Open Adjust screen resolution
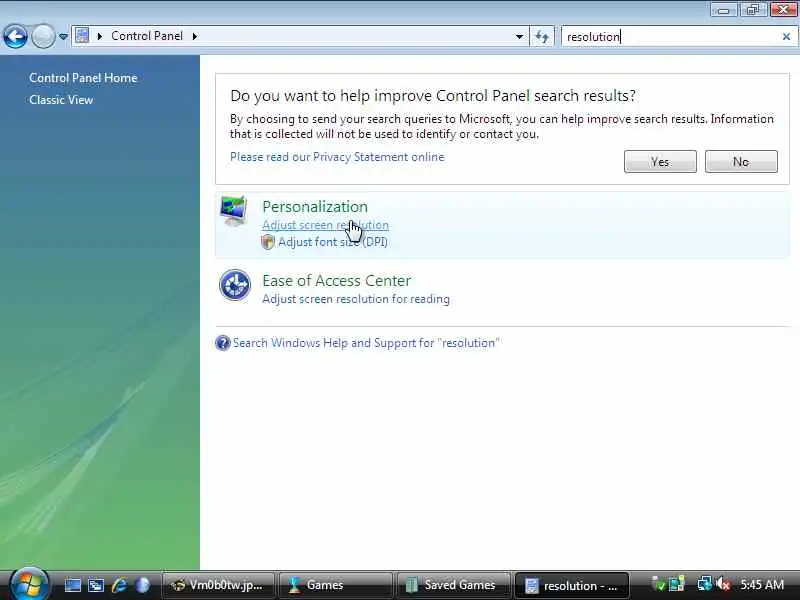The width and height of the screenshot is (800, 600). click(x=326, y=225)
